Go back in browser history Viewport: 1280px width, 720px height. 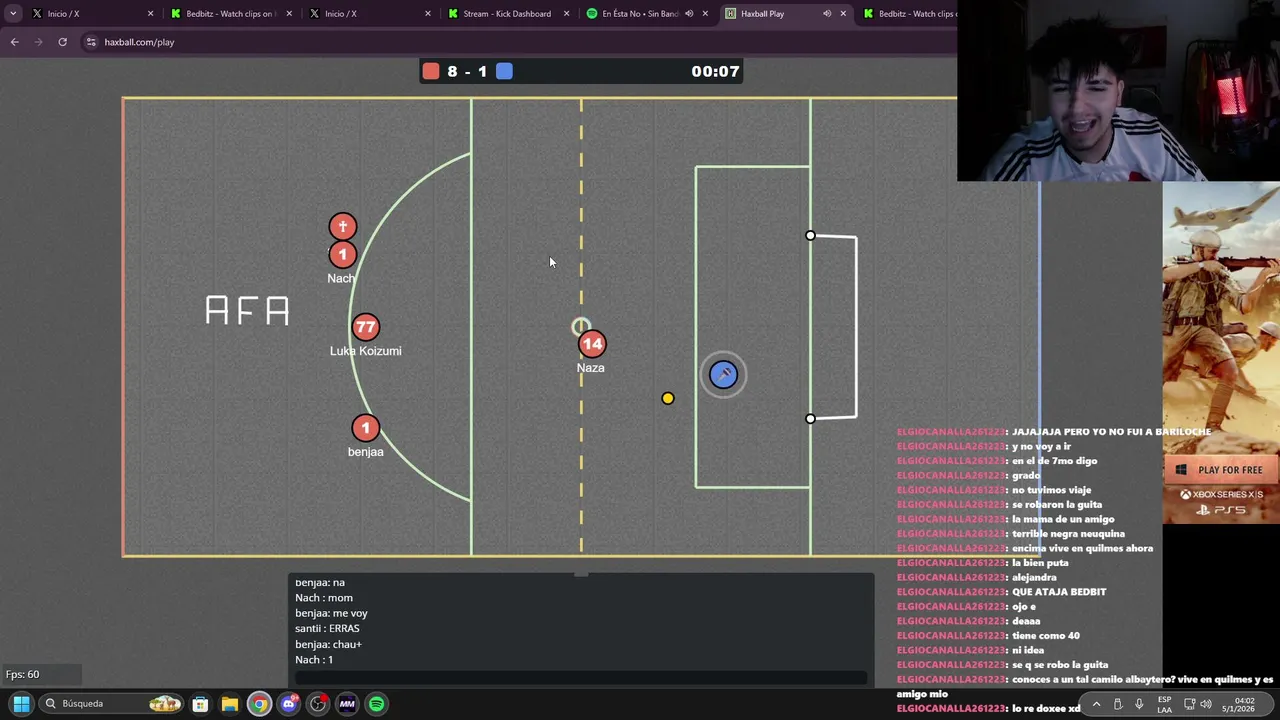[14, 42]
